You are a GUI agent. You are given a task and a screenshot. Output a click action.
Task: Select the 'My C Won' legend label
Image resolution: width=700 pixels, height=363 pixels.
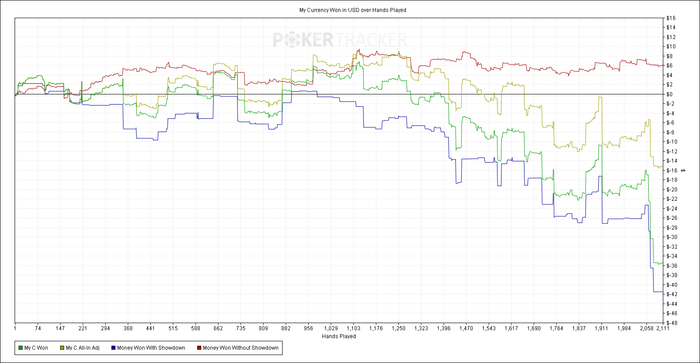[x=36, y=348]
